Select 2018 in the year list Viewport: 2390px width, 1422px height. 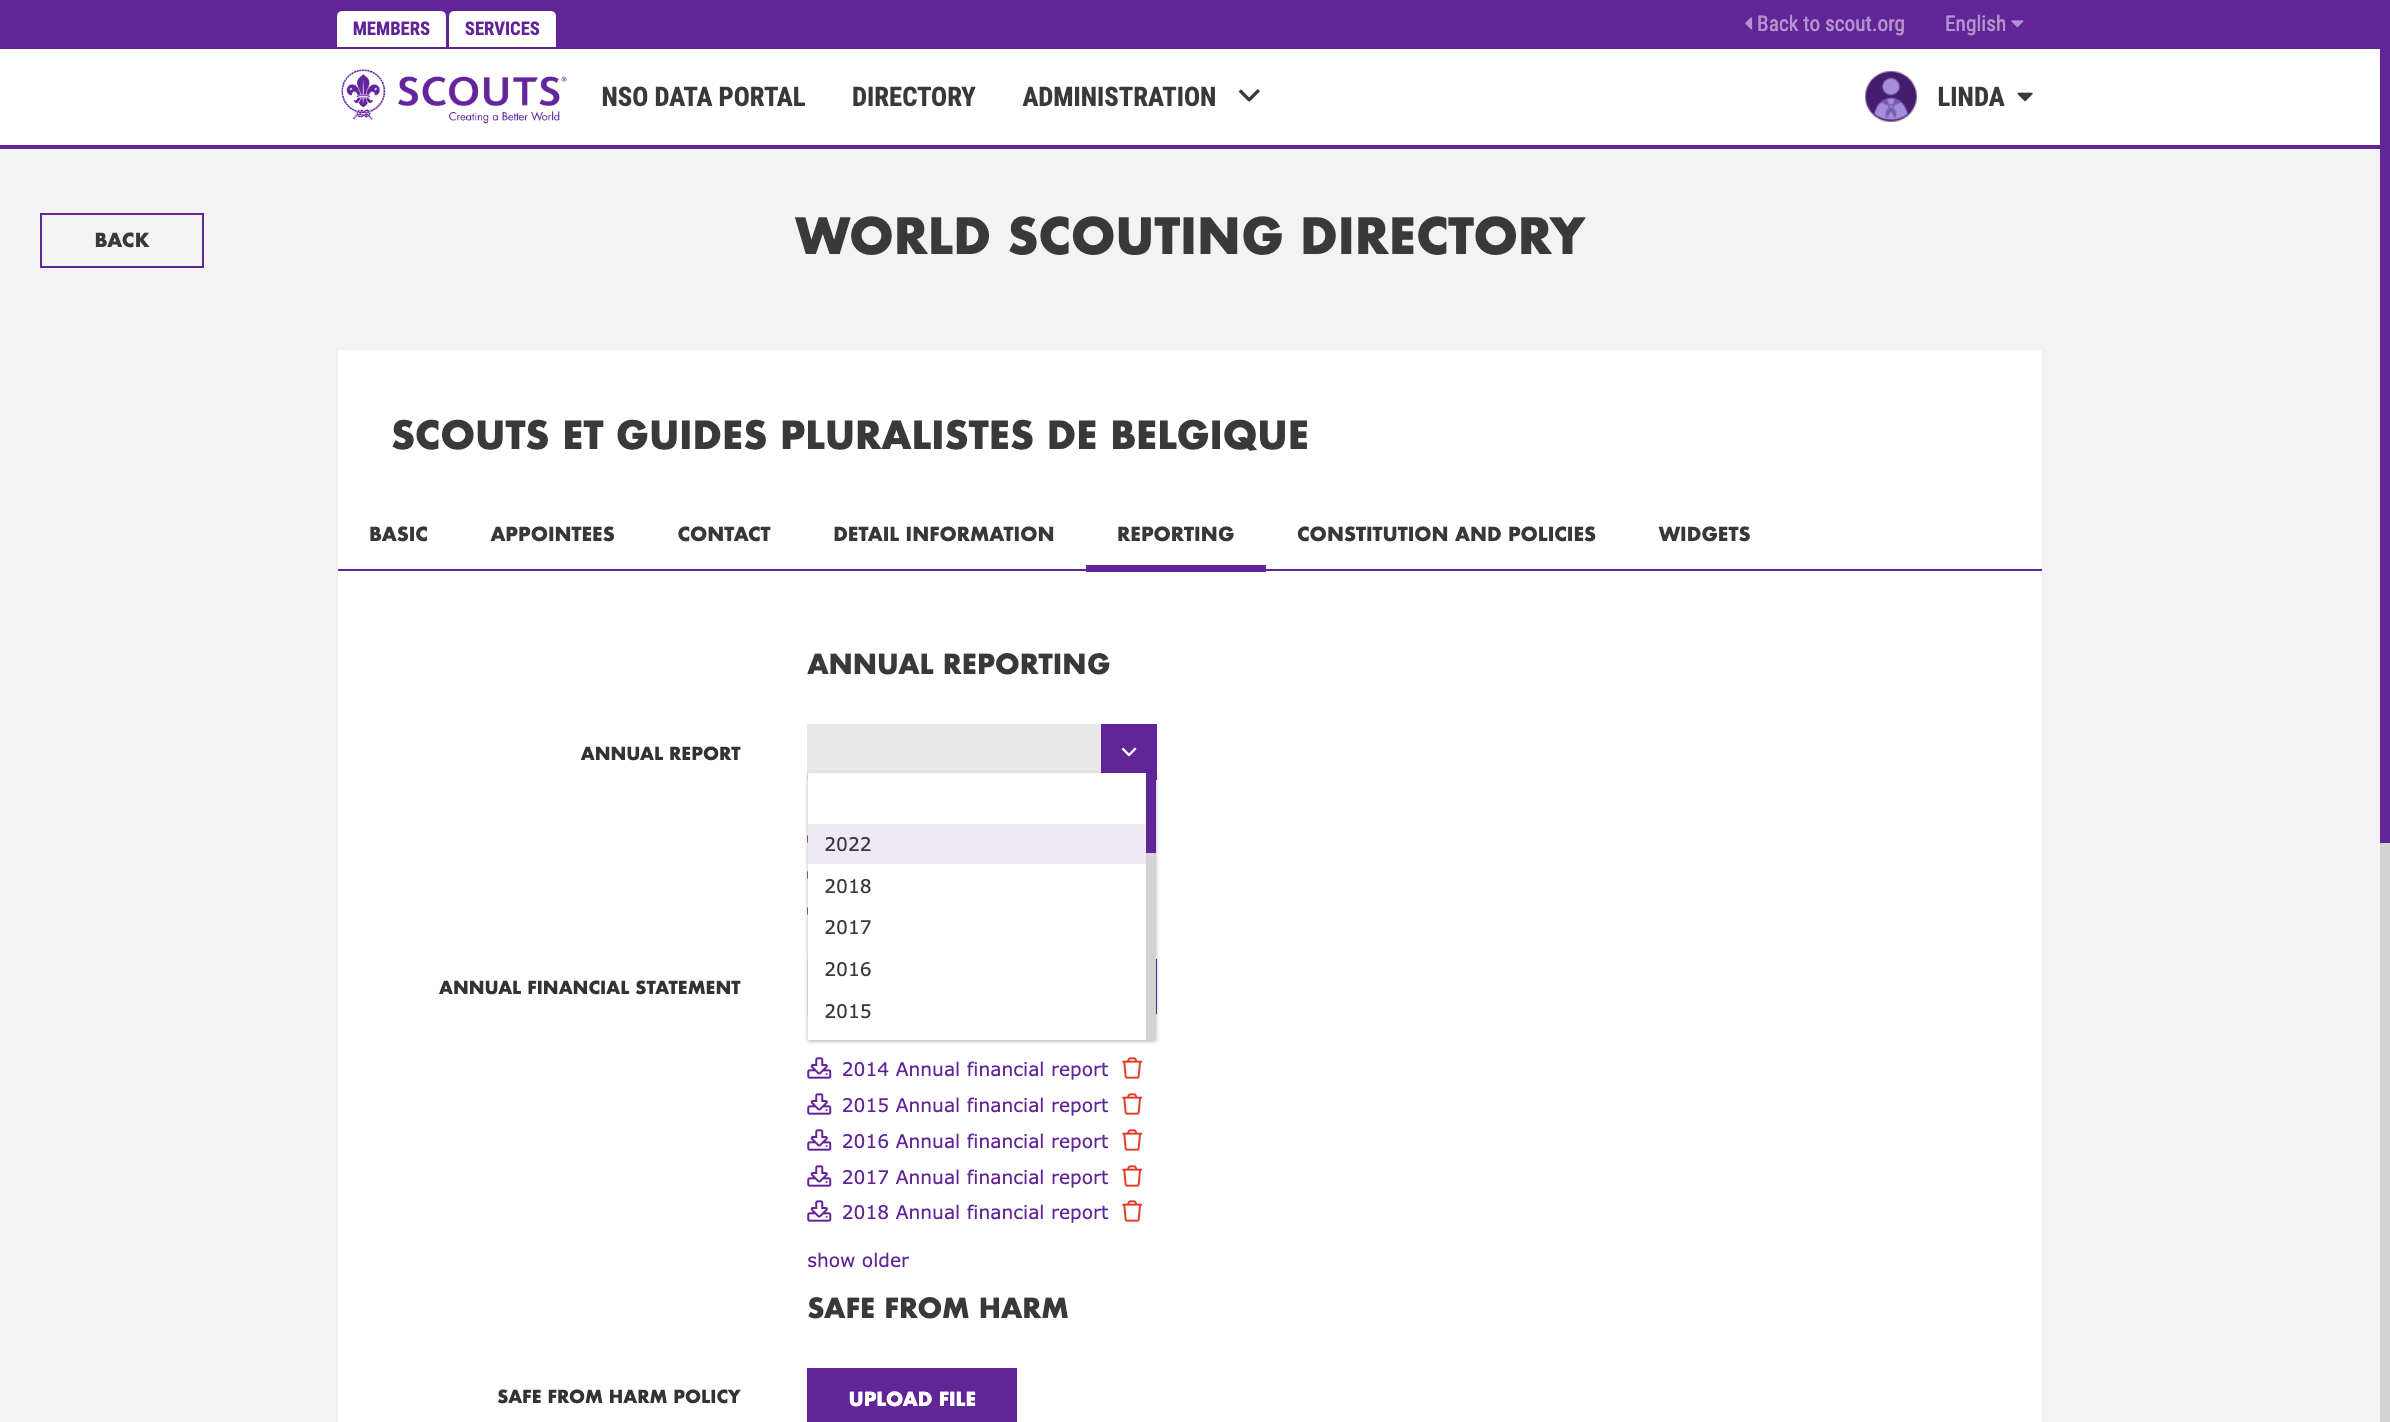coord(976,886)
